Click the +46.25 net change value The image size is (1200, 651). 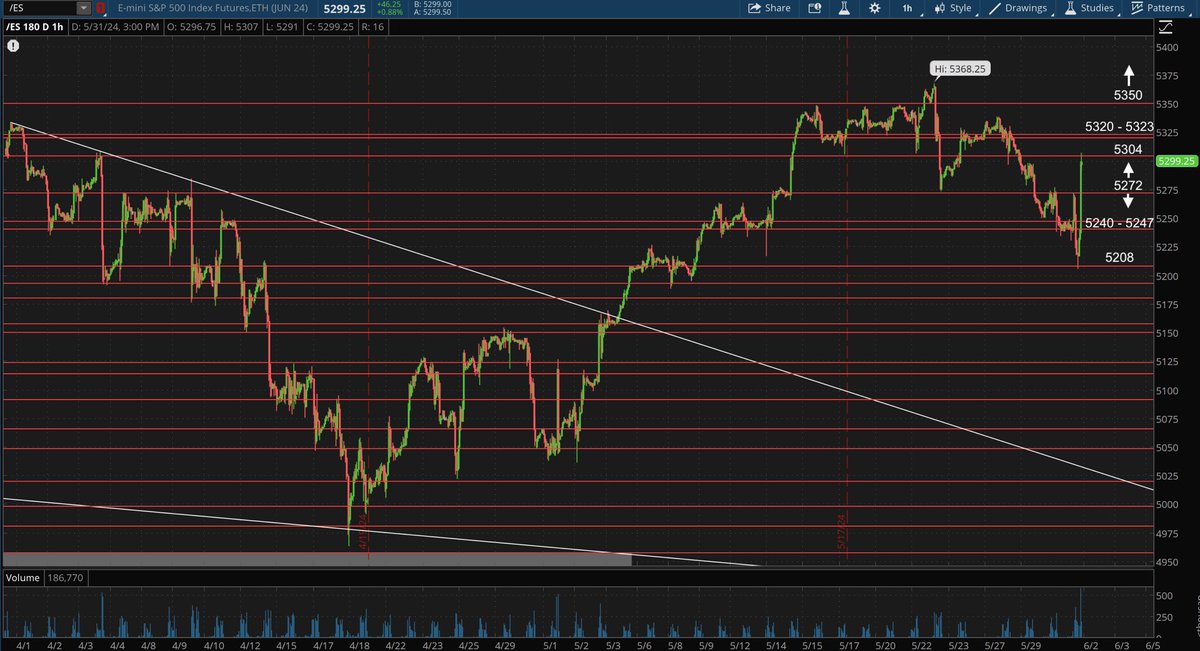point(390,4)
